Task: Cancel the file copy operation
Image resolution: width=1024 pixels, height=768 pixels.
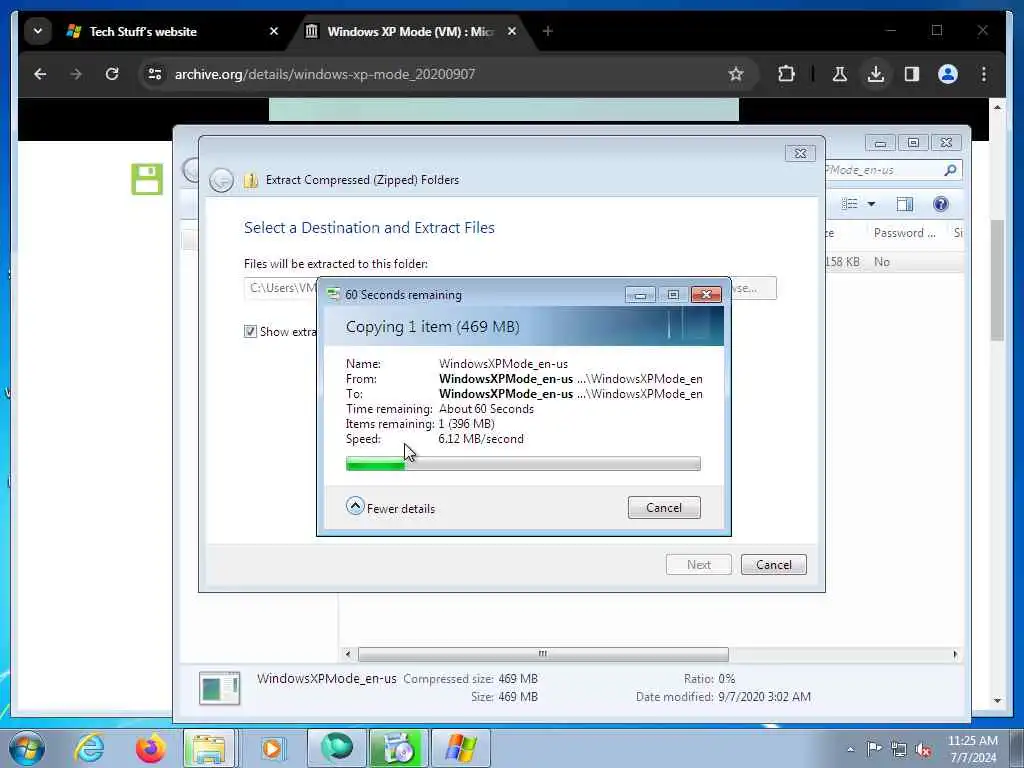Action: (664, 507)
